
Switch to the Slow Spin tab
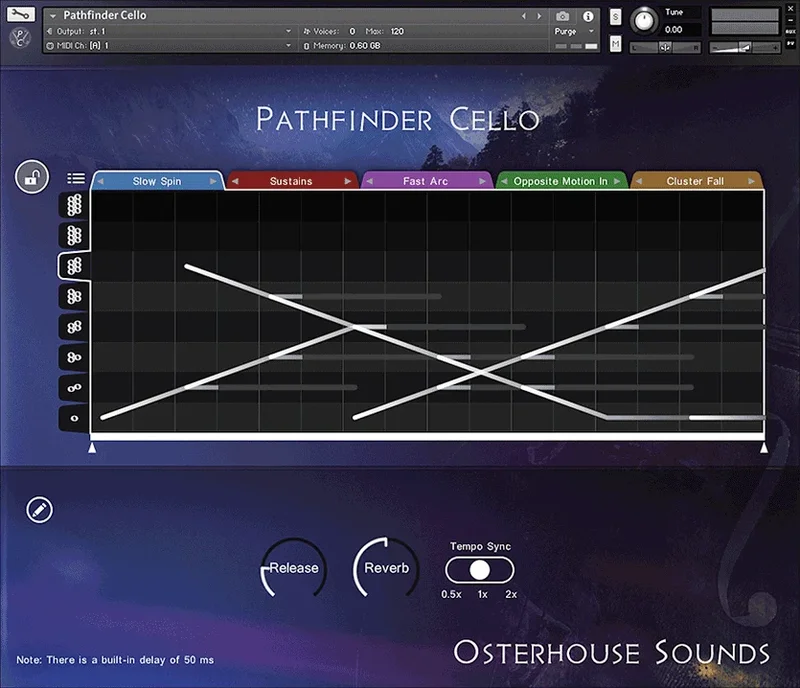157,181
